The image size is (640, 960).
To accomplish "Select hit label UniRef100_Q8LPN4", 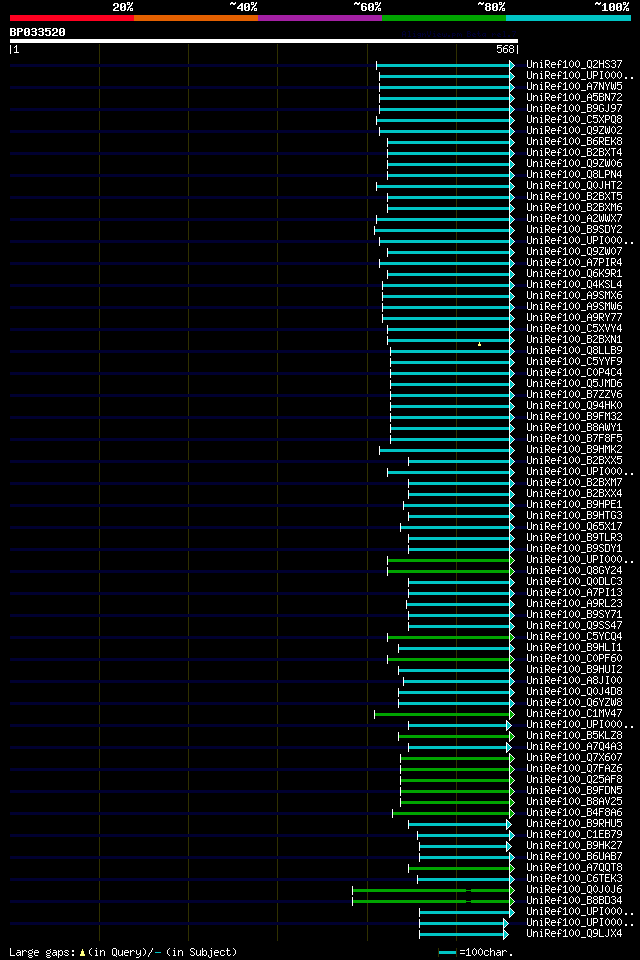I will click(574, 174).
